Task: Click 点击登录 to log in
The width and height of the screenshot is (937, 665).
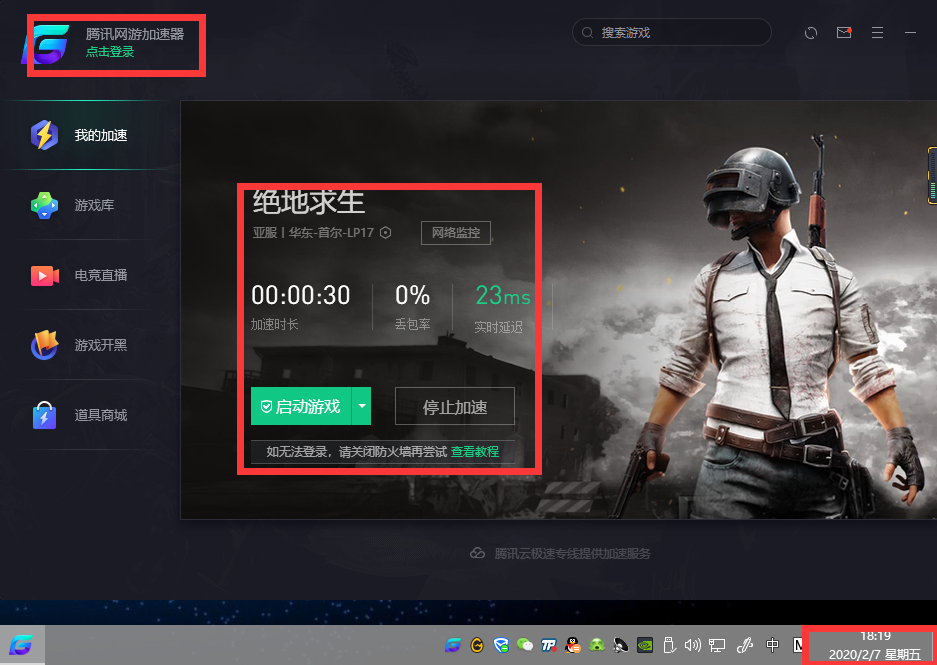Action: click(x=110, y=52)
